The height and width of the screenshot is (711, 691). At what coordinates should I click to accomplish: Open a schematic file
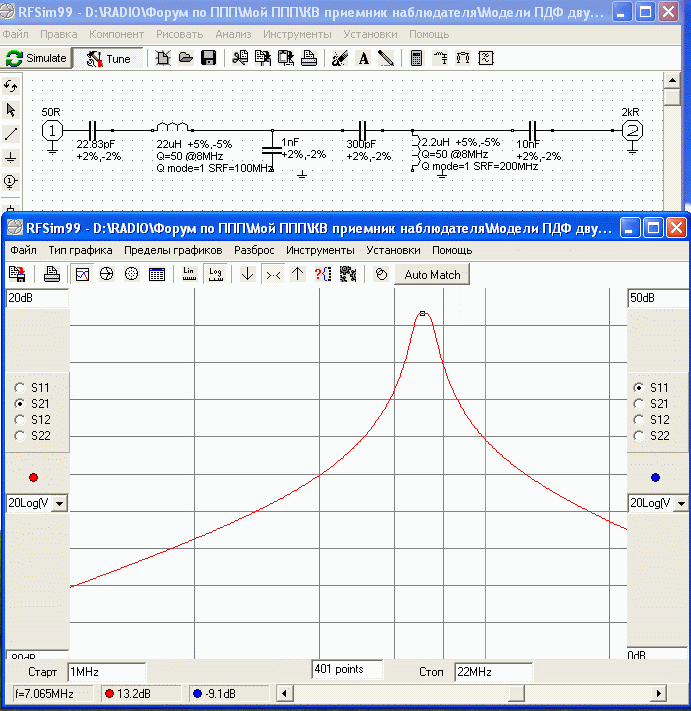point(186,58)
